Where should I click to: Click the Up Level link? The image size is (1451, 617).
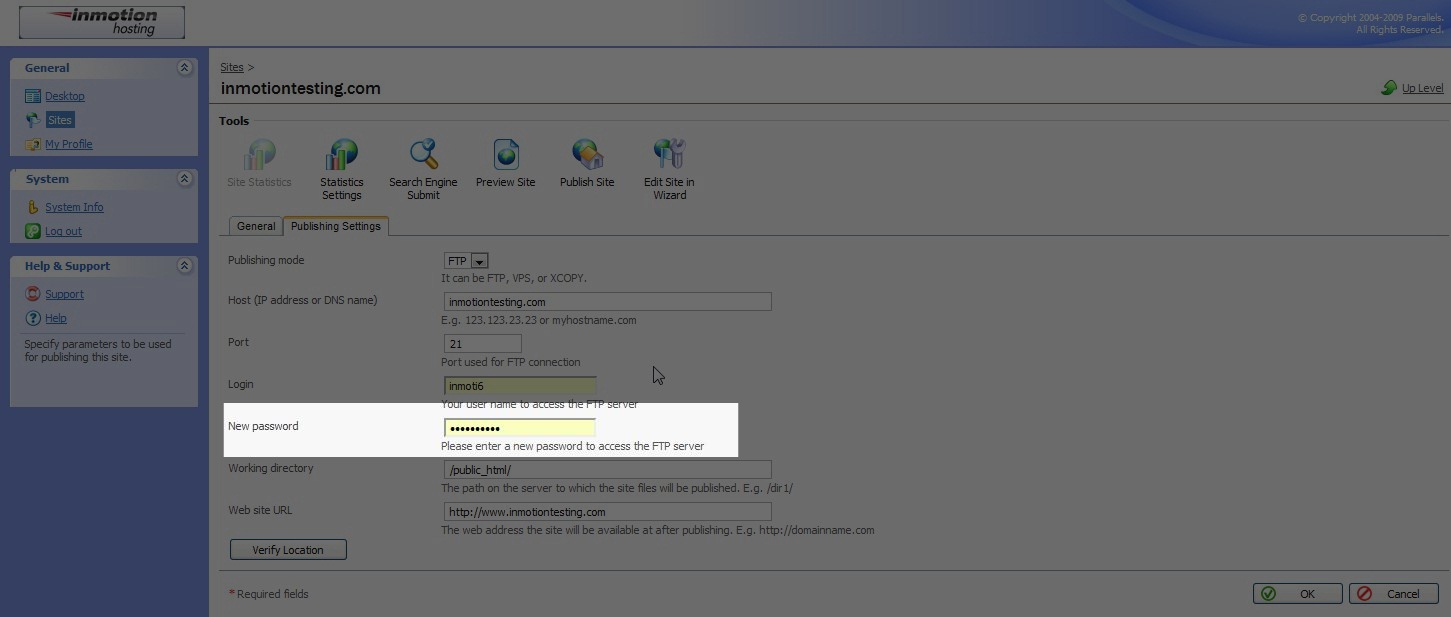coord(1422,88)
